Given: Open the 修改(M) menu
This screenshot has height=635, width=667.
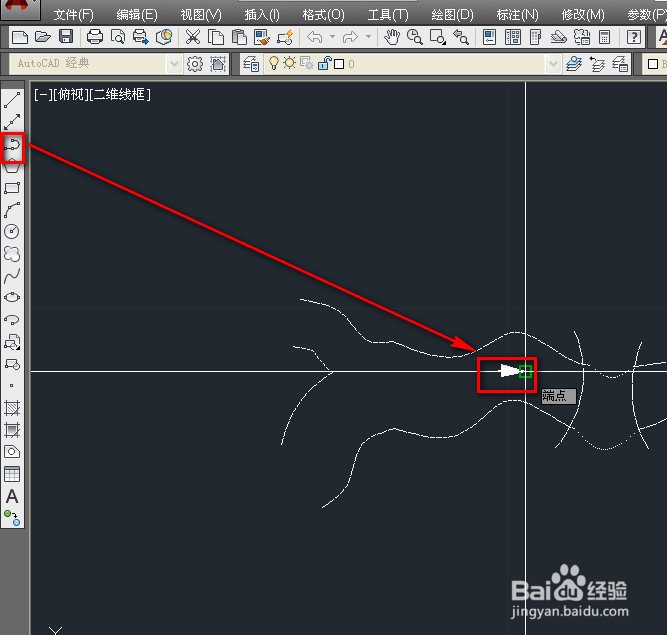Looking at the screenshot, I should pos(583,15).
